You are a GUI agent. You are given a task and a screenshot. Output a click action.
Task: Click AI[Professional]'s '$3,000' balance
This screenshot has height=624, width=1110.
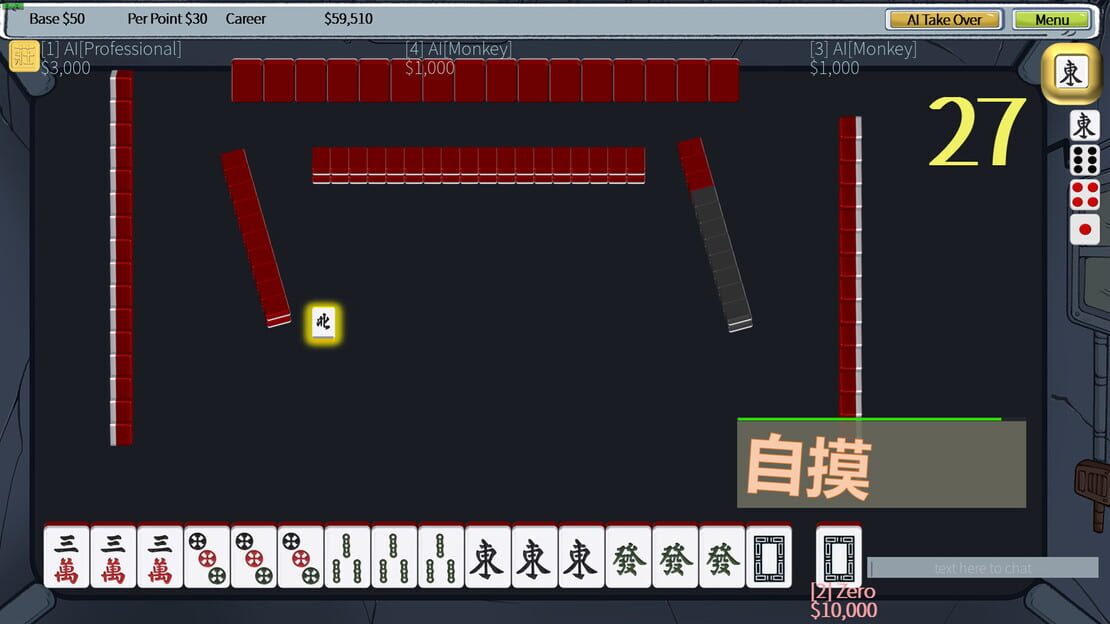click(x=66, y=68)
